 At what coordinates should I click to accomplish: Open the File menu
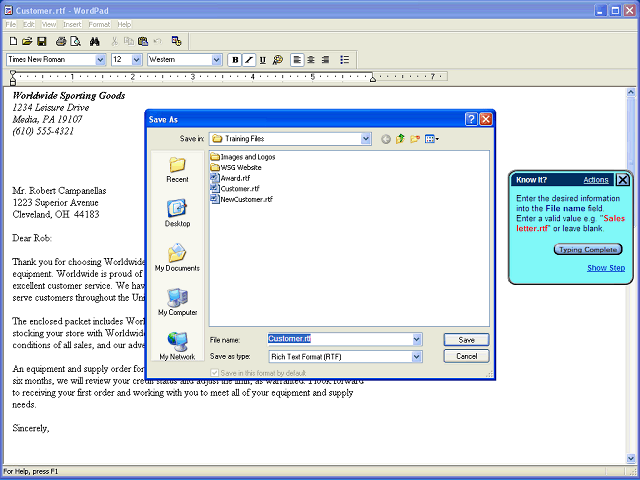coord(11,24)
